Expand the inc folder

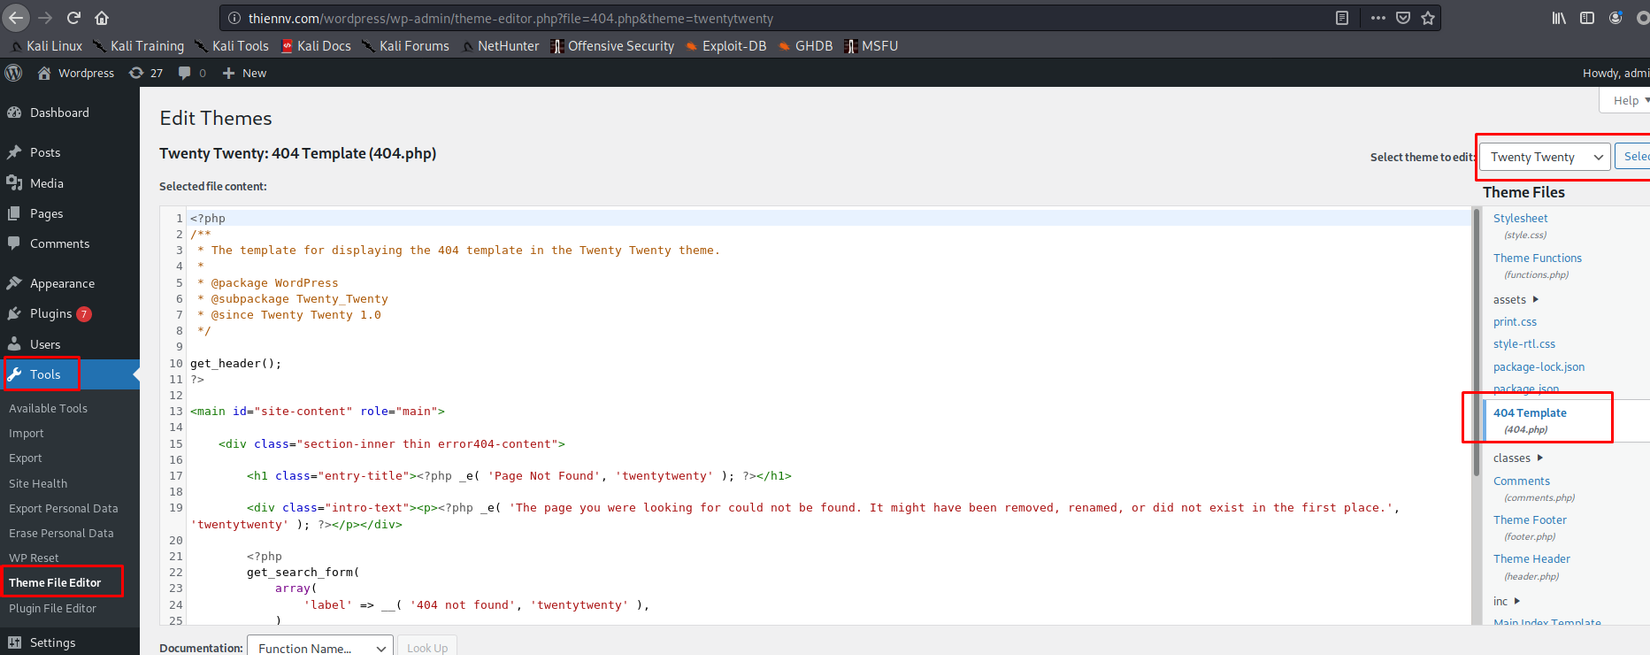[x=1507, y=601]
